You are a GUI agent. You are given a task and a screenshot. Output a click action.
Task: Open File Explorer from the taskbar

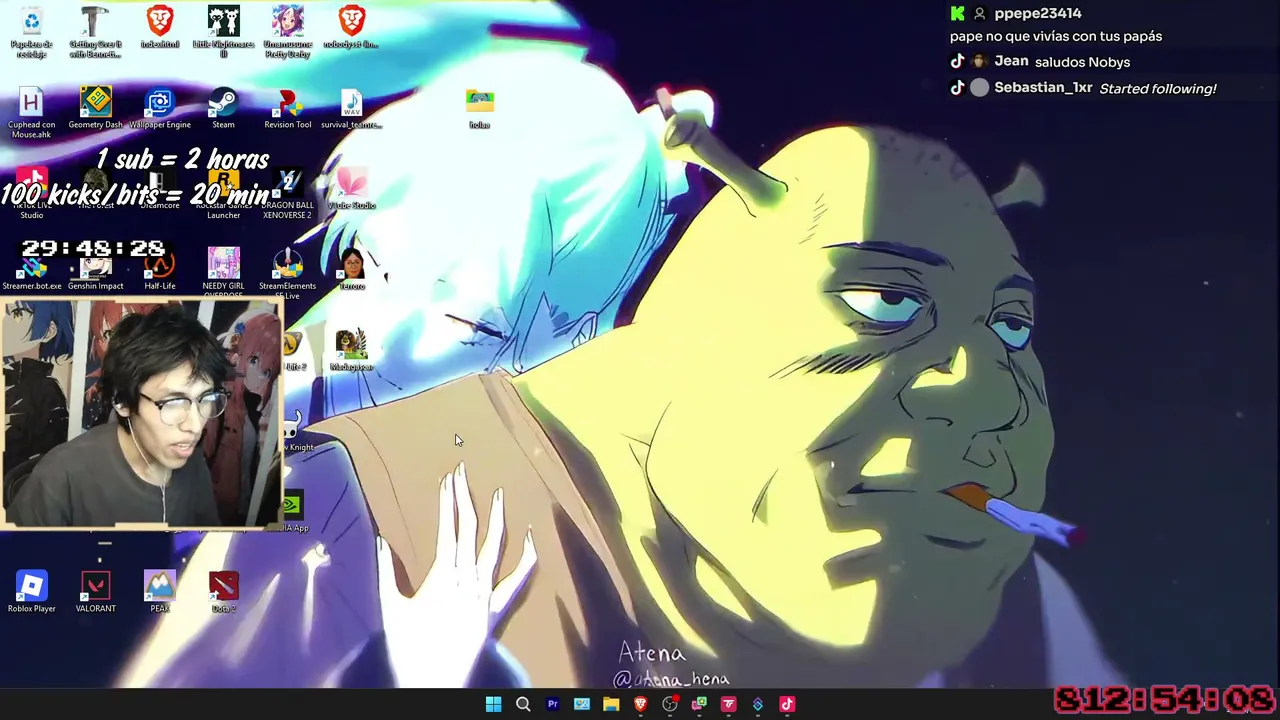(611, 704)
